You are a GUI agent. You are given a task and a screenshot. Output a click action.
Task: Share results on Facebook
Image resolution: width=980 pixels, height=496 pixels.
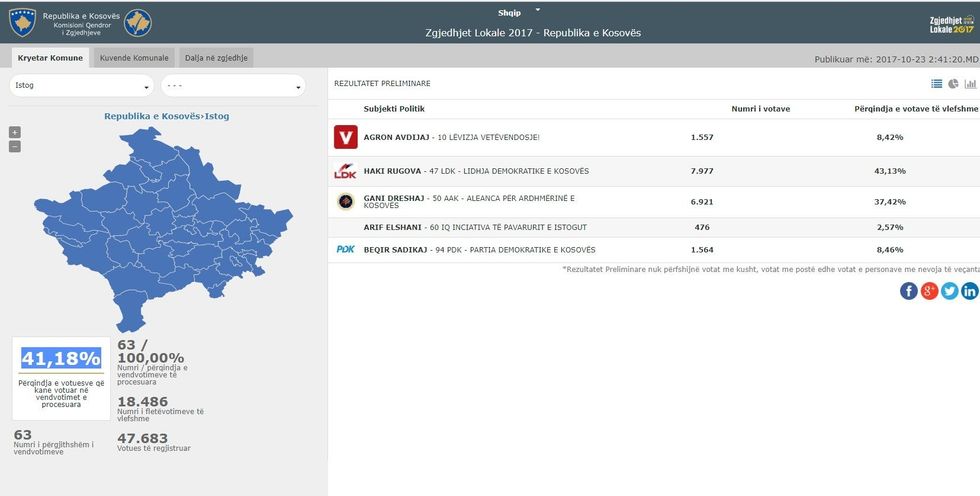click(908, 291)
